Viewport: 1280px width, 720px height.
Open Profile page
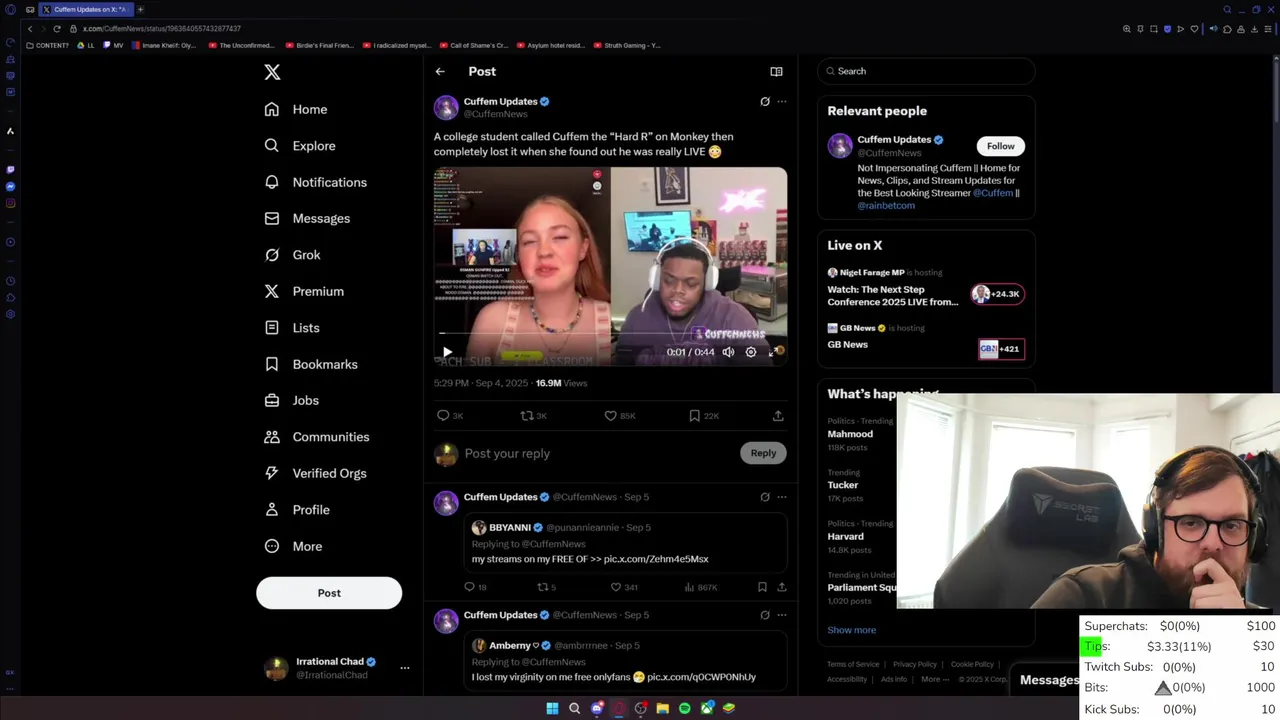tap(297, 510)
